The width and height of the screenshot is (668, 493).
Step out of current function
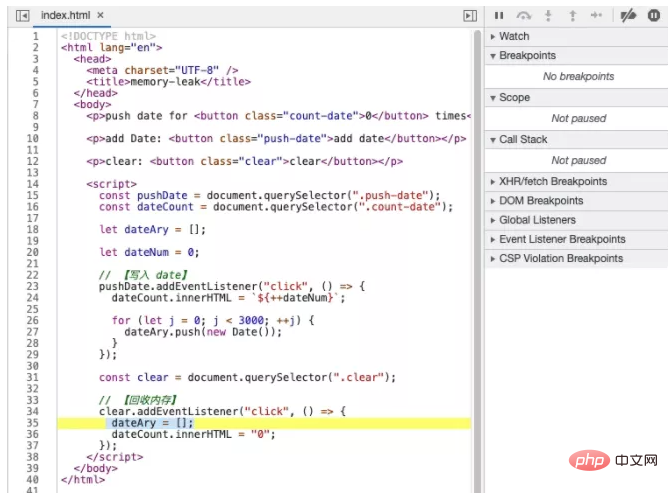[x=573, y=16]
